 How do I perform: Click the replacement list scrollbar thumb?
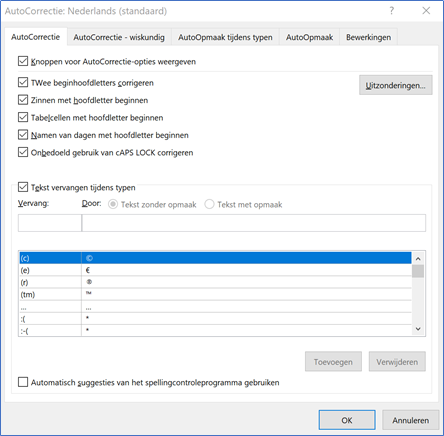(418, 271)
